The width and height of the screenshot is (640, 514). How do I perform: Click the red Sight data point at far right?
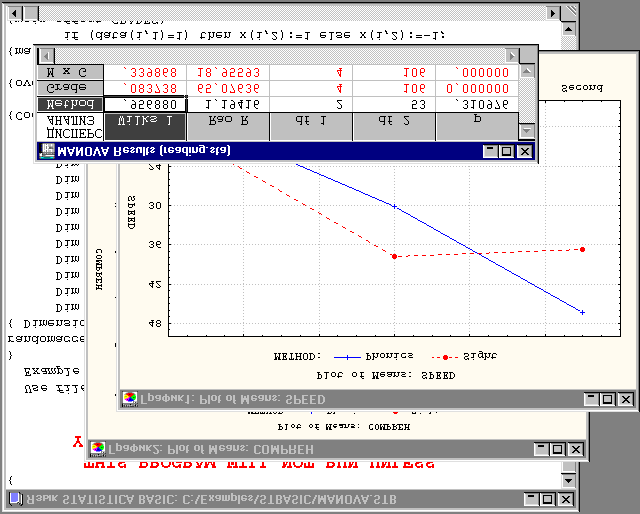coord(582,249)
